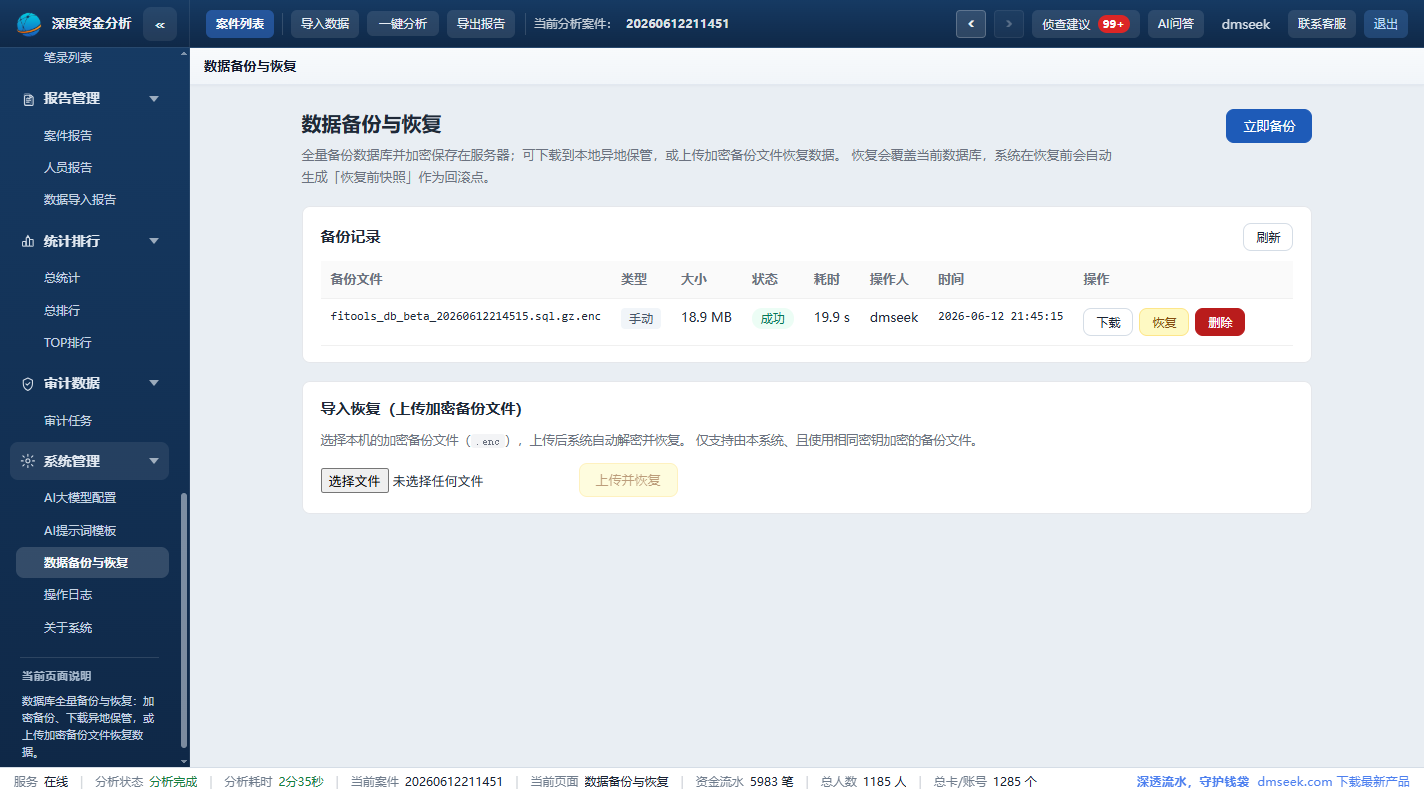Click the 系统管理 gear icon
Viewport: 1424px width, 795px height.
tap(28, 461)
